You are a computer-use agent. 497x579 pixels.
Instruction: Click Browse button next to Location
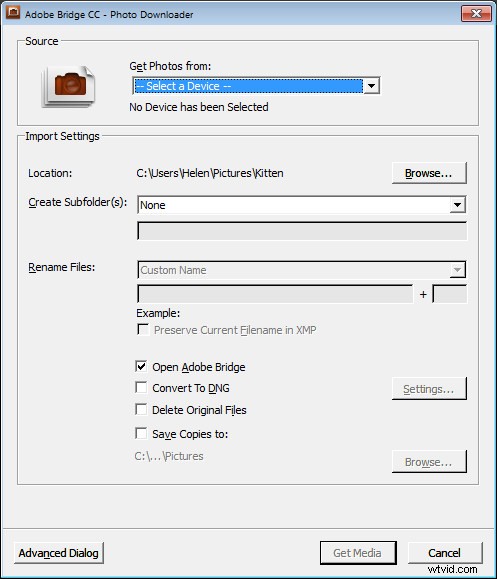(x=429, y=173)
